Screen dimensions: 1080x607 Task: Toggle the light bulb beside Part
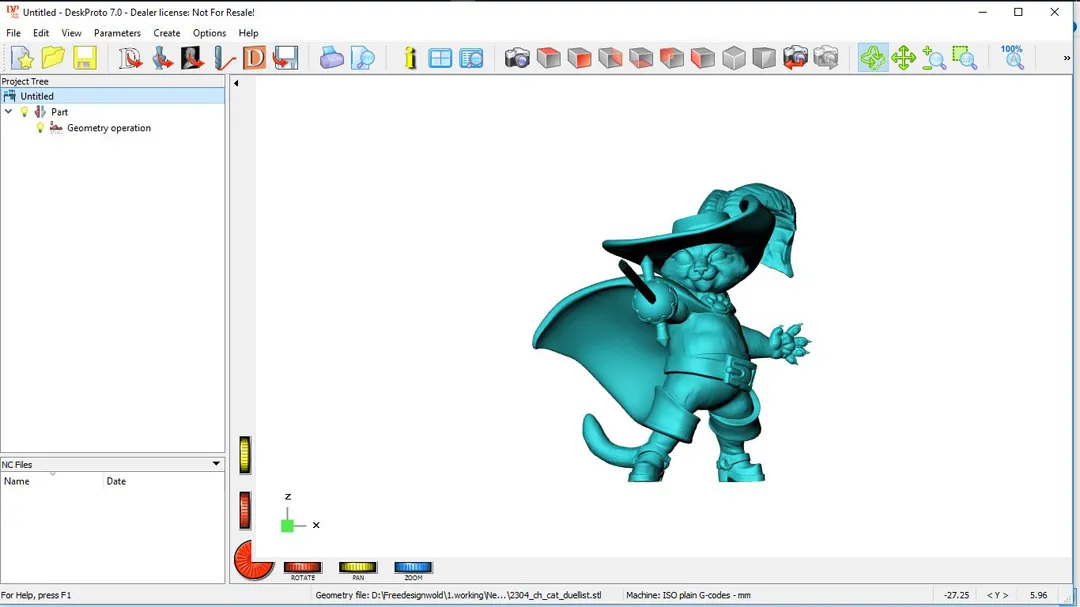[25, 112]
